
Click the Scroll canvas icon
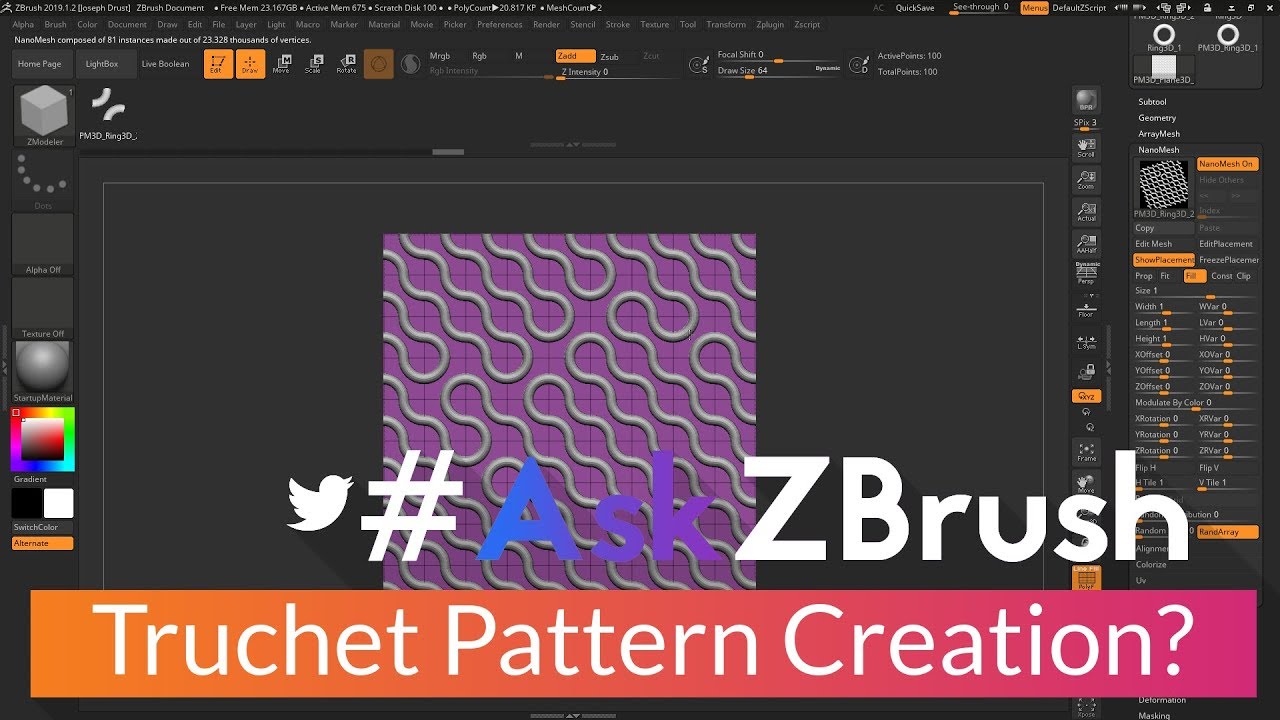pyautogui.click(x=1086, y=148)
